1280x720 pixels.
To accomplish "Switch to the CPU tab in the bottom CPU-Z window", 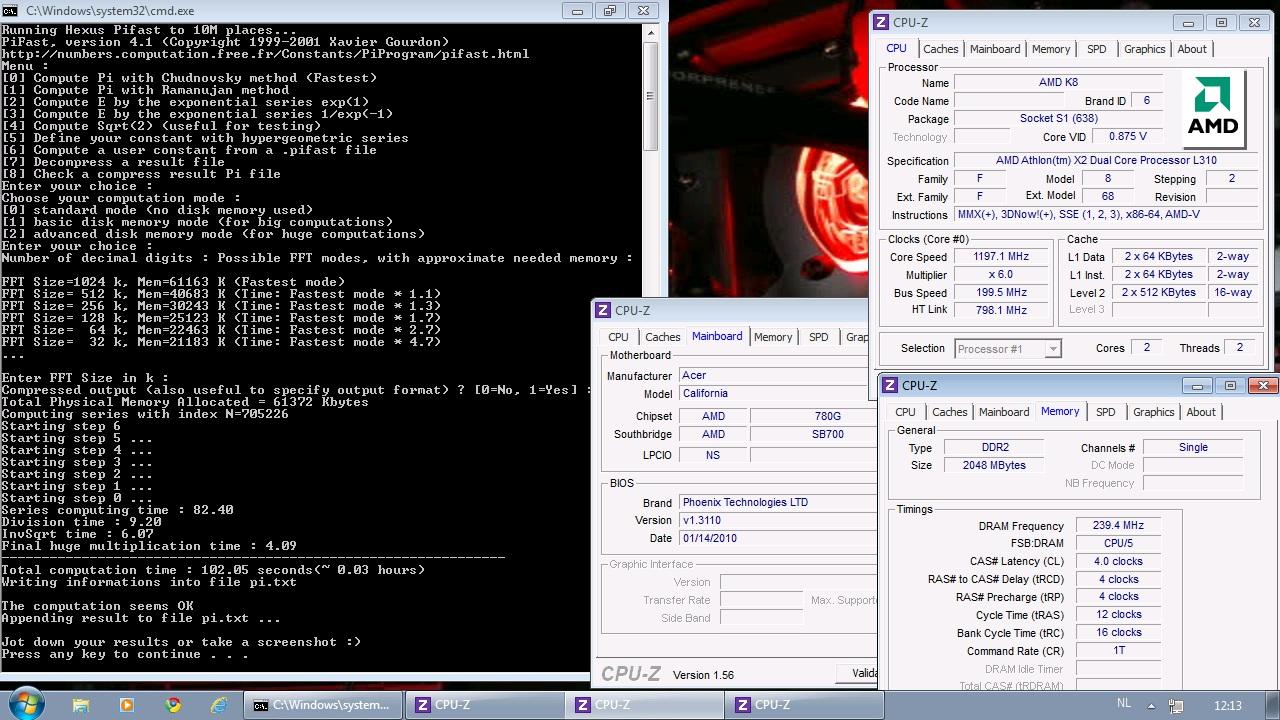I will click(x=906, y=412).
